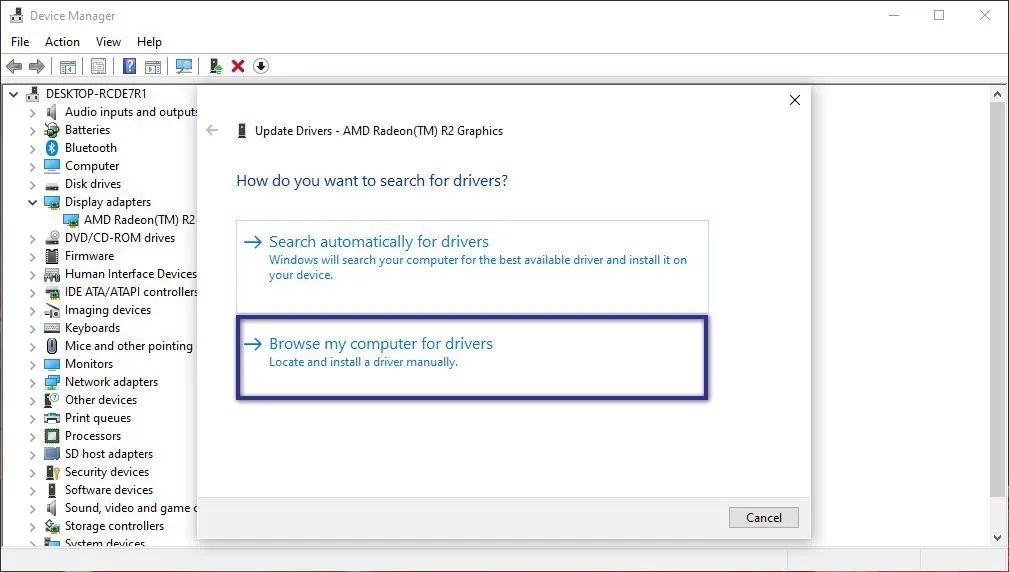Click the Update device driver green icon

pyautogui.click(x=216, y=66)
